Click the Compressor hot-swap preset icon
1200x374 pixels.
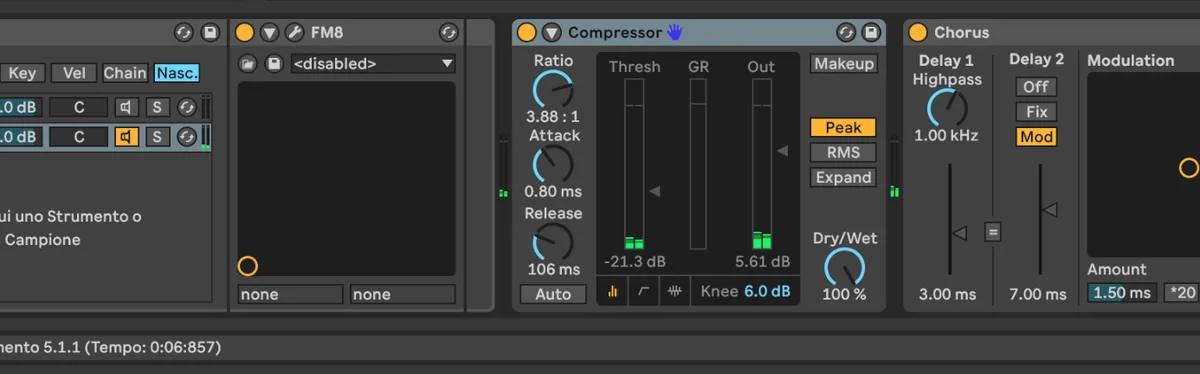click(846, 32)
